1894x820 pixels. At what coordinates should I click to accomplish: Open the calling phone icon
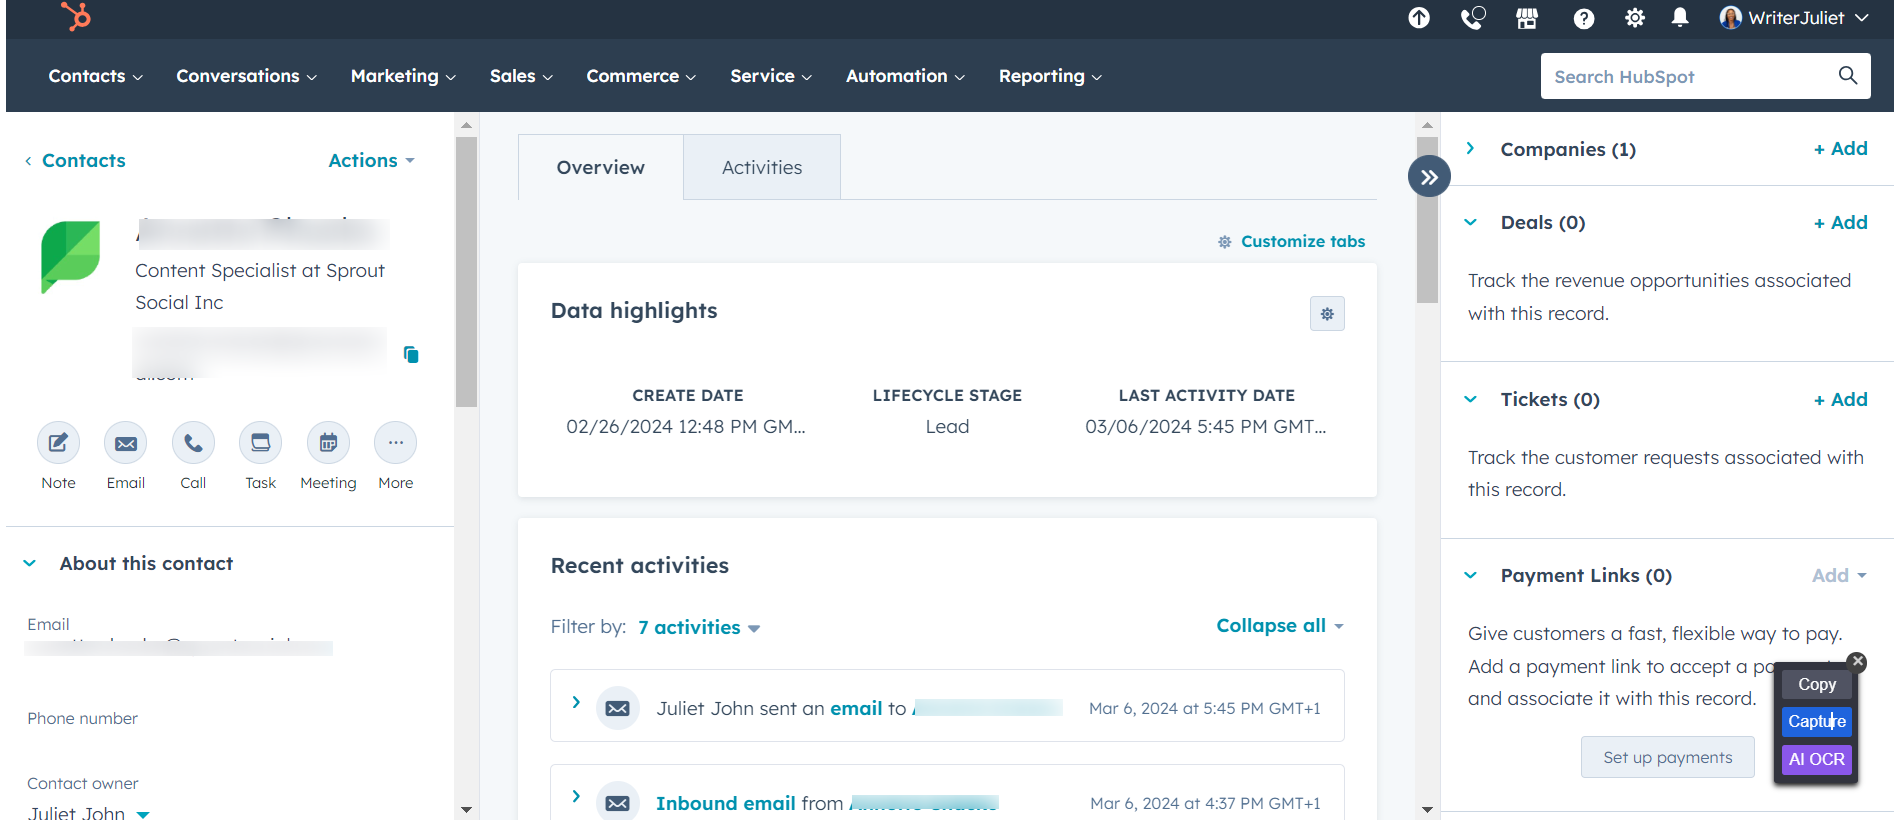pos(1472,18)
